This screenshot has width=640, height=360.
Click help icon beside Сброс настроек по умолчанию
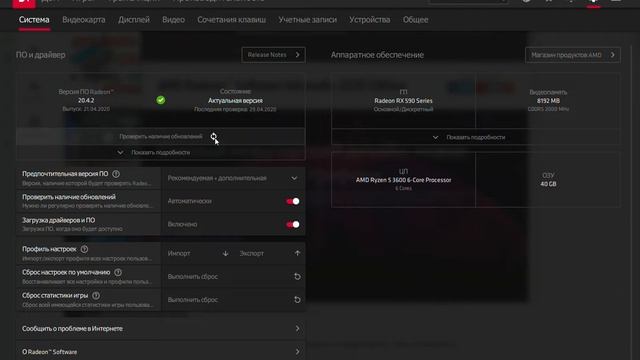(x=118, y=272)
